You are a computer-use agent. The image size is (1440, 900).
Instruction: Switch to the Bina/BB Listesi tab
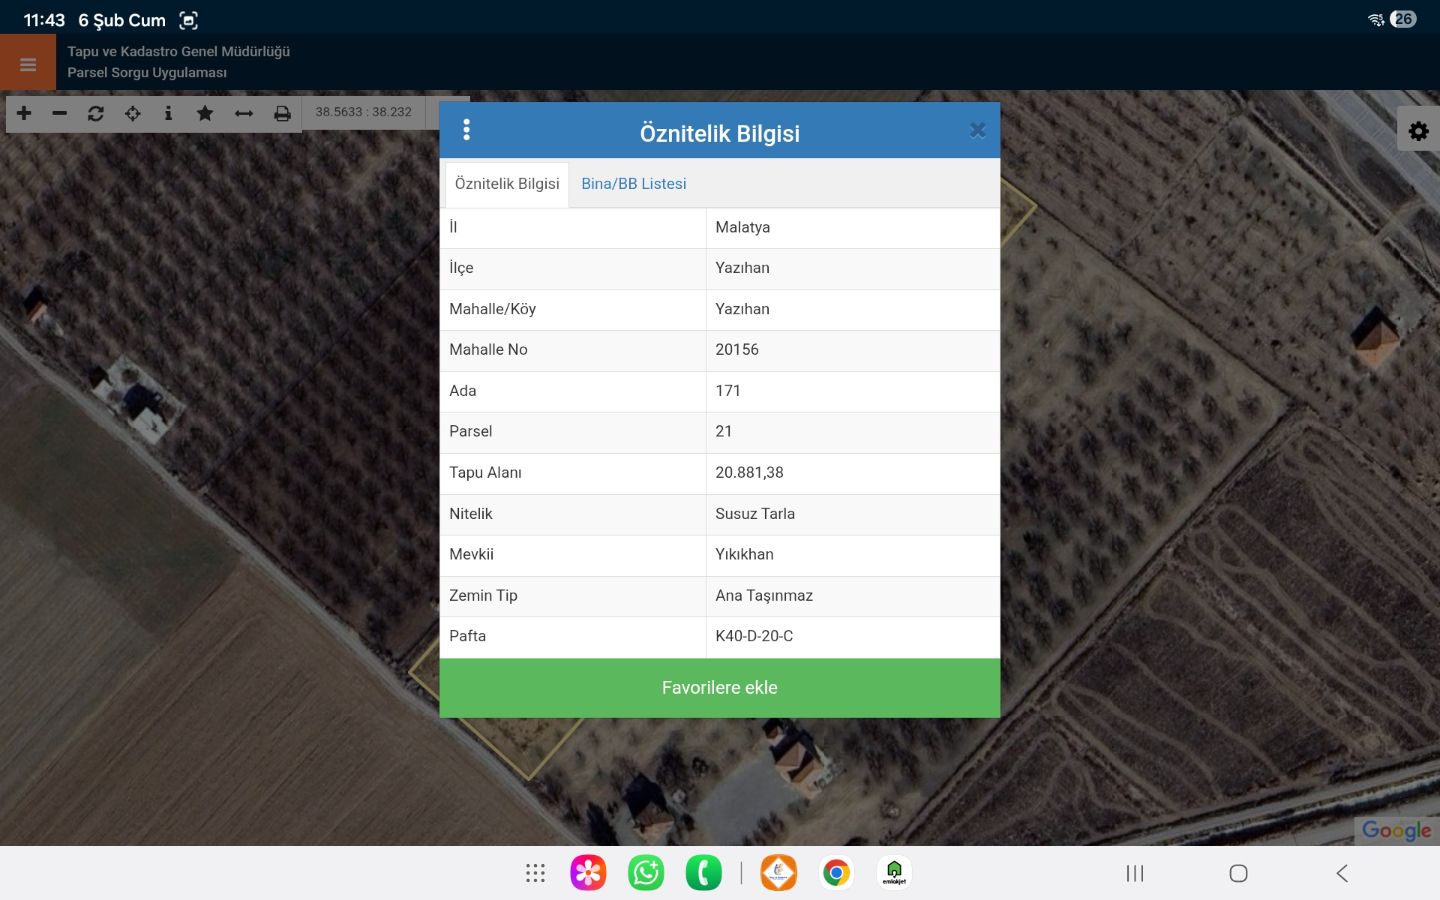tap(633, 184)
